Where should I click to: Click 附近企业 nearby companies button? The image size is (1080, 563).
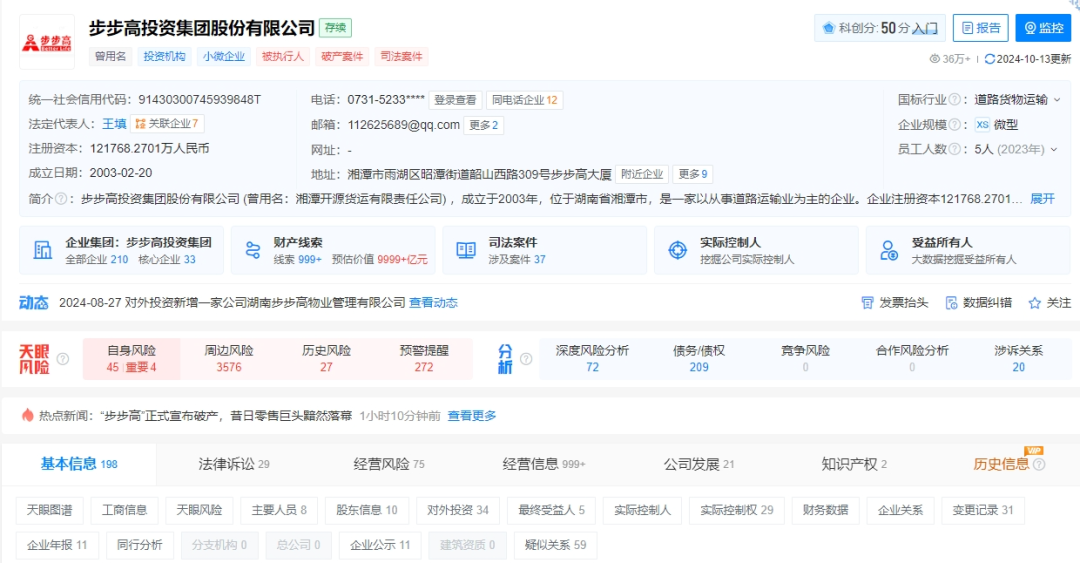(x=642, y=174)
